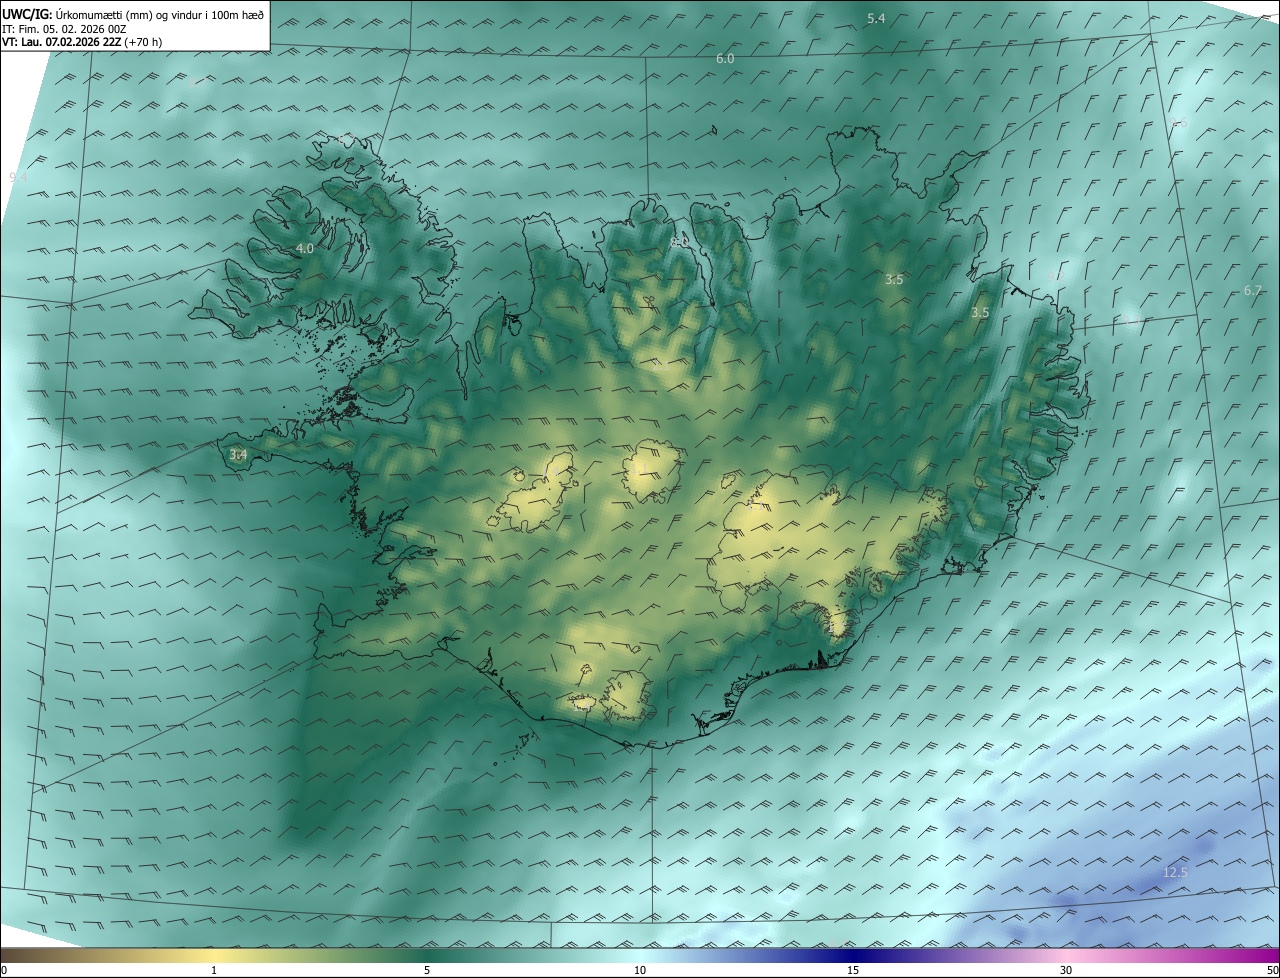Select the color scale tick labeled 5
This screenshot has height=978, width=1280.
(427, 970)
